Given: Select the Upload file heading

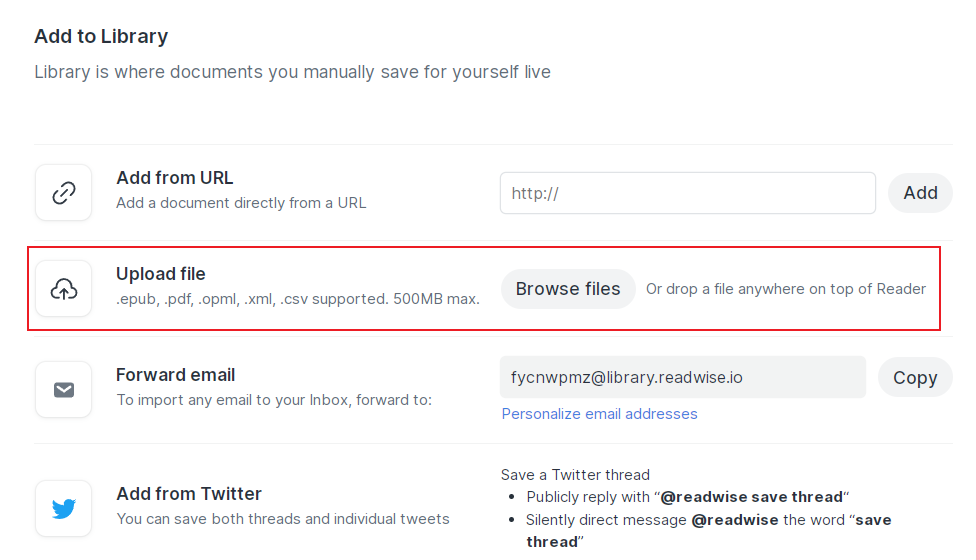Looking at the screenshot, I should pyautogui.click(x=161, y=274).
